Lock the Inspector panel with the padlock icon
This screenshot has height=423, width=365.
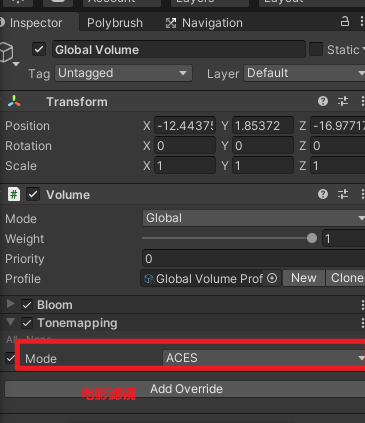[345, 22]
